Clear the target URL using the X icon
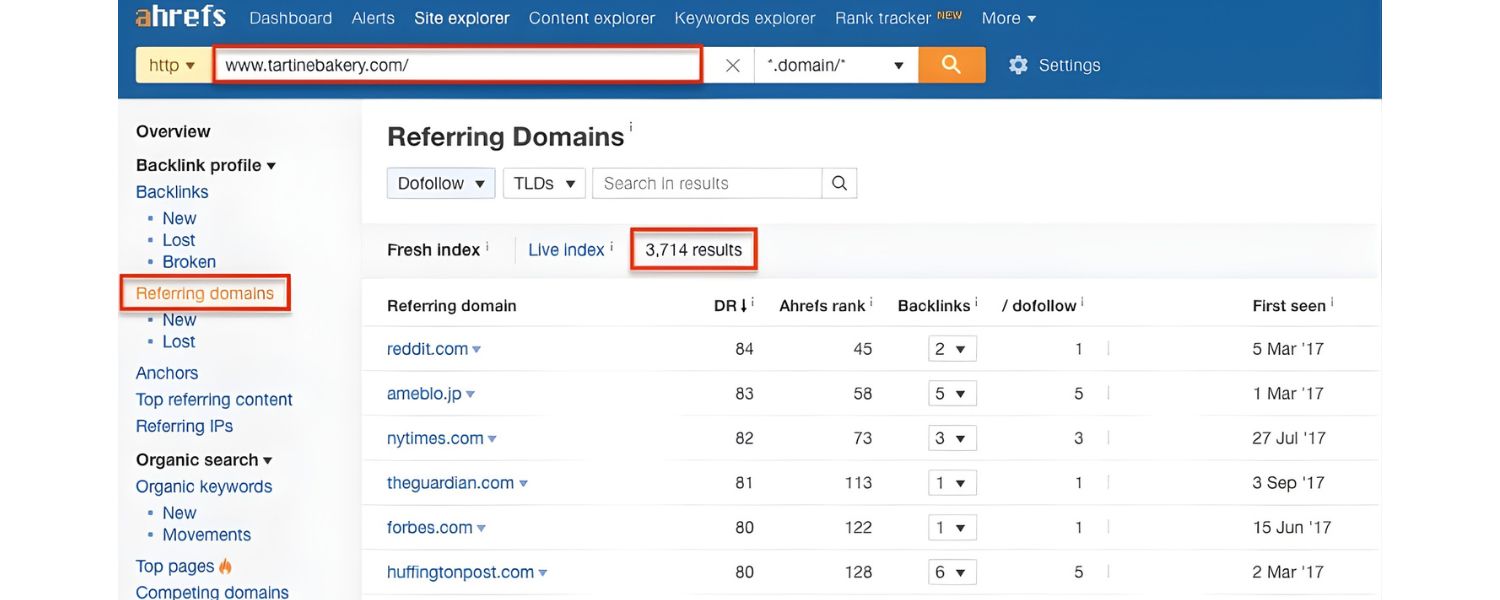This screenshot has height=600, width=1500. (733, 64)
